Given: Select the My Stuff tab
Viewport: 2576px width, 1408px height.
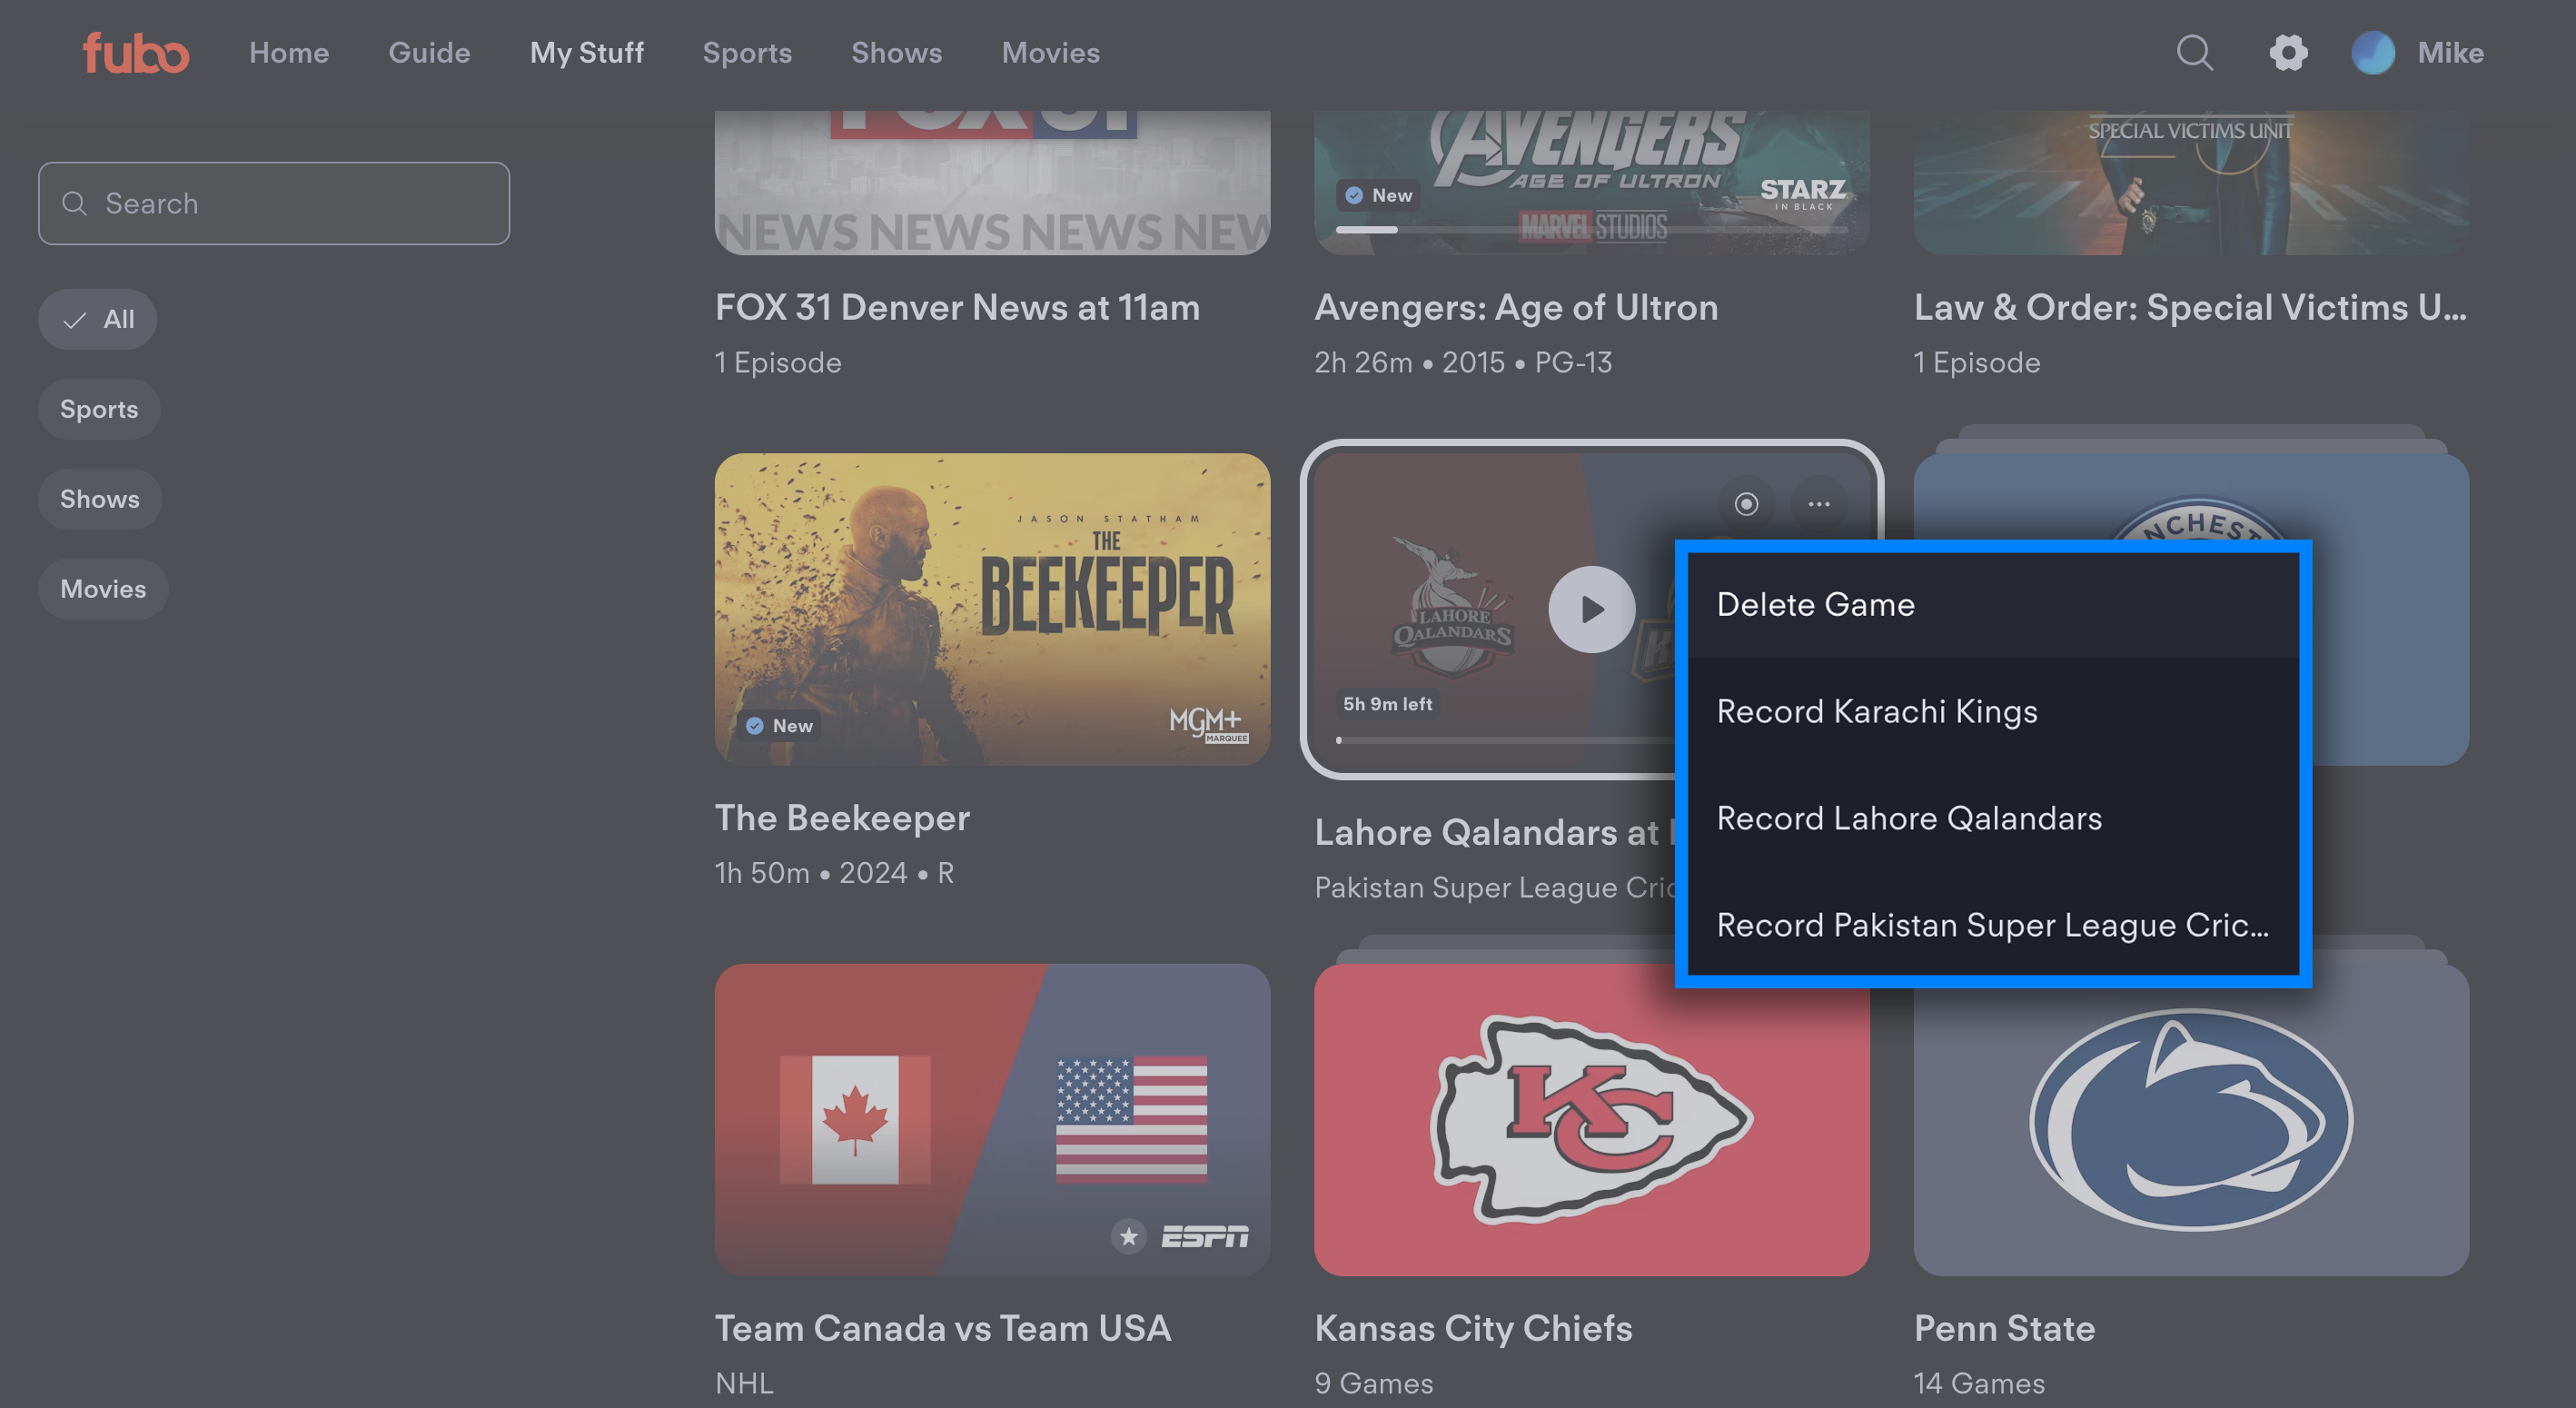Looking at the screenshot, I should pos(587,52).
